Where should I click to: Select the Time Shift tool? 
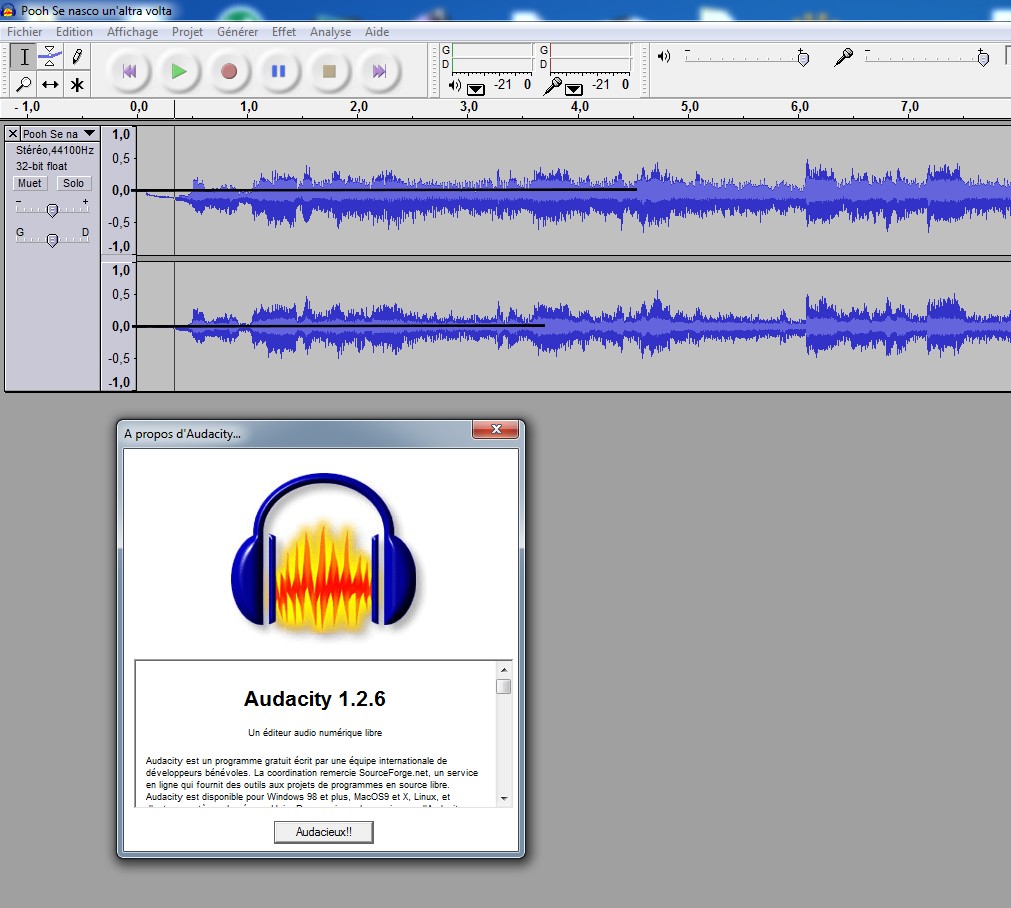click(50, 84)
